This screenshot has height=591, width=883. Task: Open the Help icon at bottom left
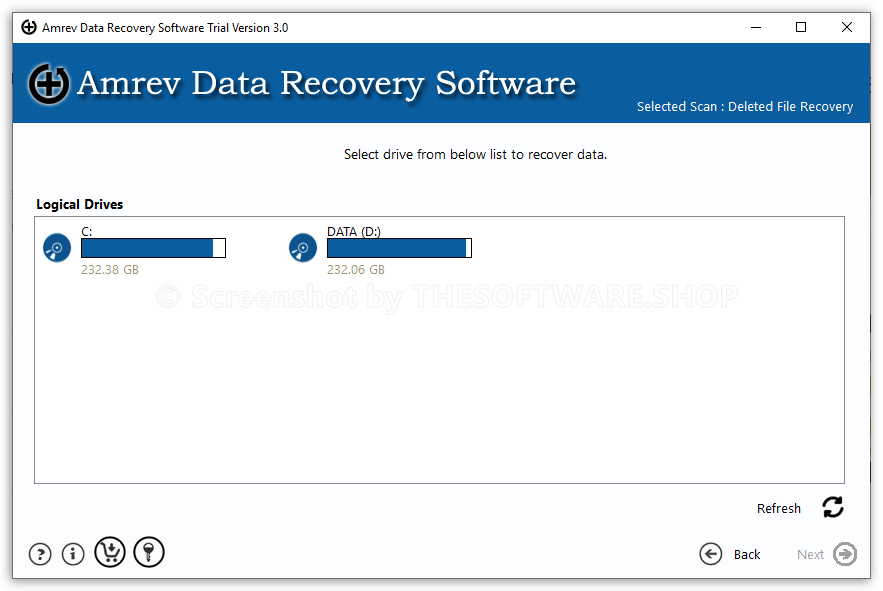point(39,553)
